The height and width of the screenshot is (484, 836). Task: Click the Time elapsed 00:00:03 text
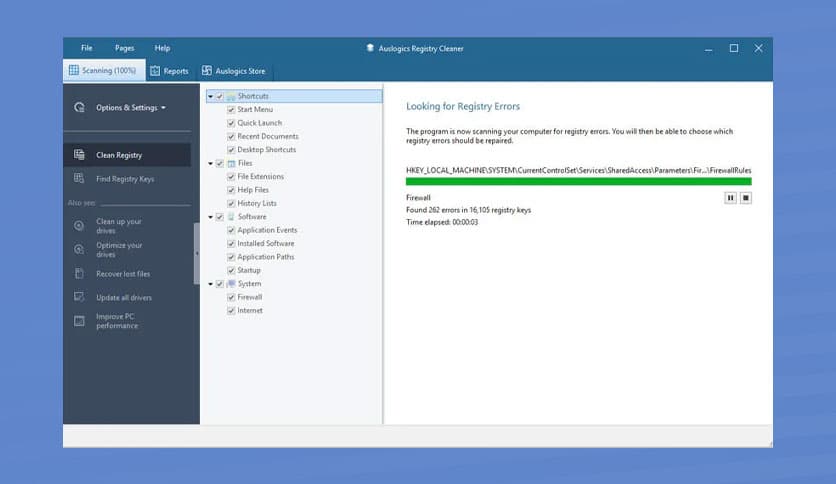pos(442,222)
